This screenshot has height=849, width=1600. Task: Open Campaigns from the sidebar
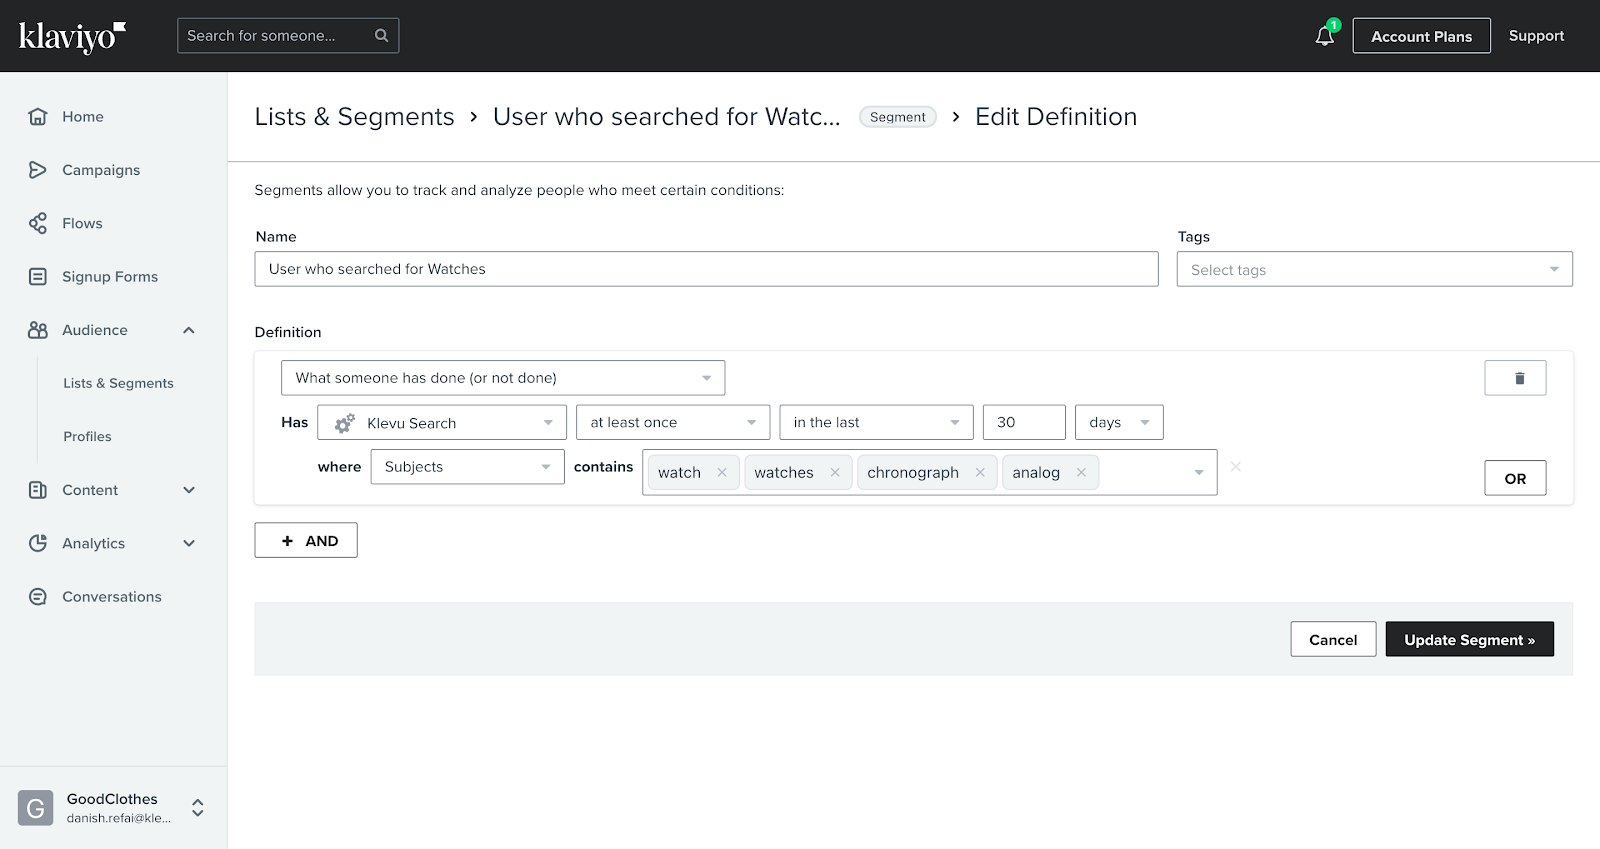tap(100, 170)
